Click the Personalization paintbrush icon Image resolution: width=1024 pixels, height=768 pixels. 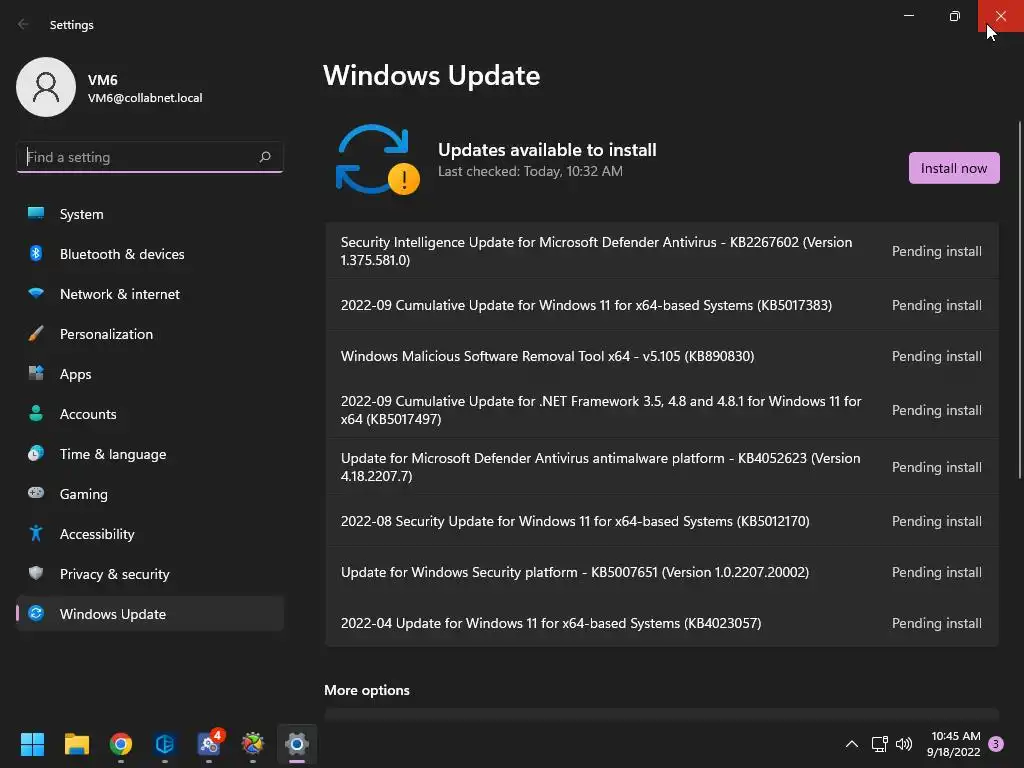(36, 334)
